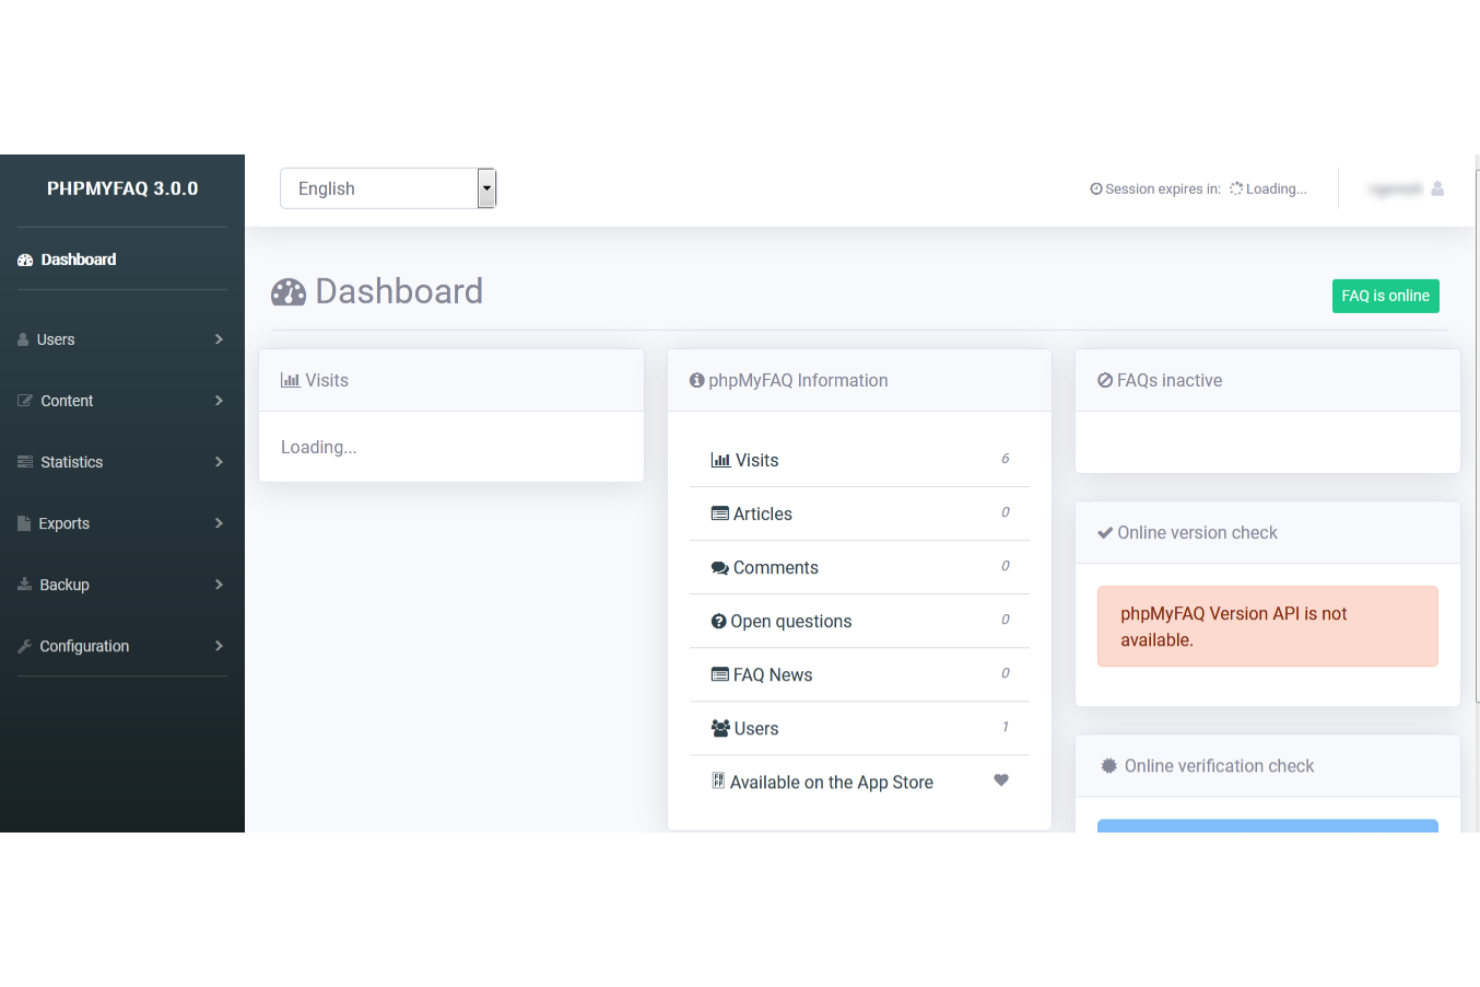Screen dimensions: 1480x987
Task: Open the Configuration sidebar menu
Action: click(x=122, y=646)
